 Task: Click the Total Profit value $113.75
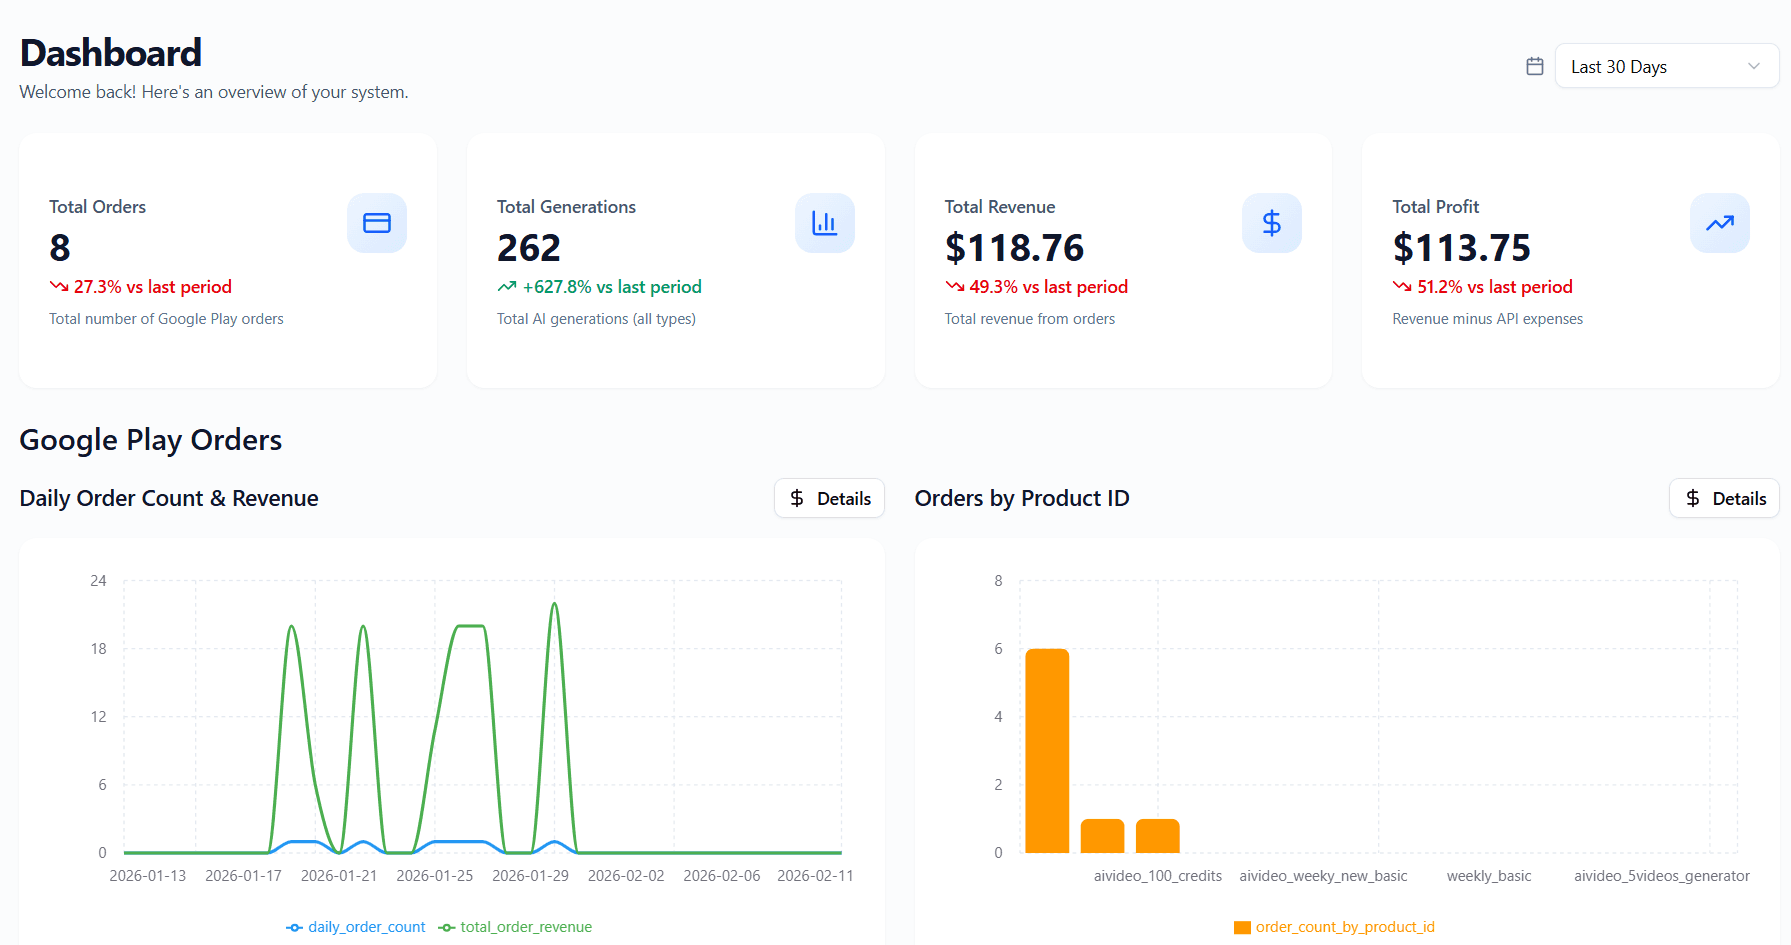coord(1461,248)
